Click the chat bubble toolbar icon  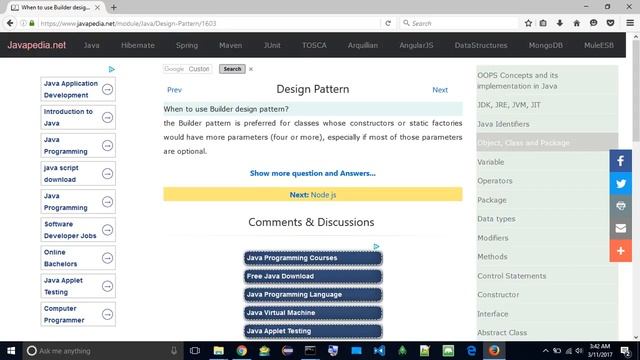click(x=593, y=23)
